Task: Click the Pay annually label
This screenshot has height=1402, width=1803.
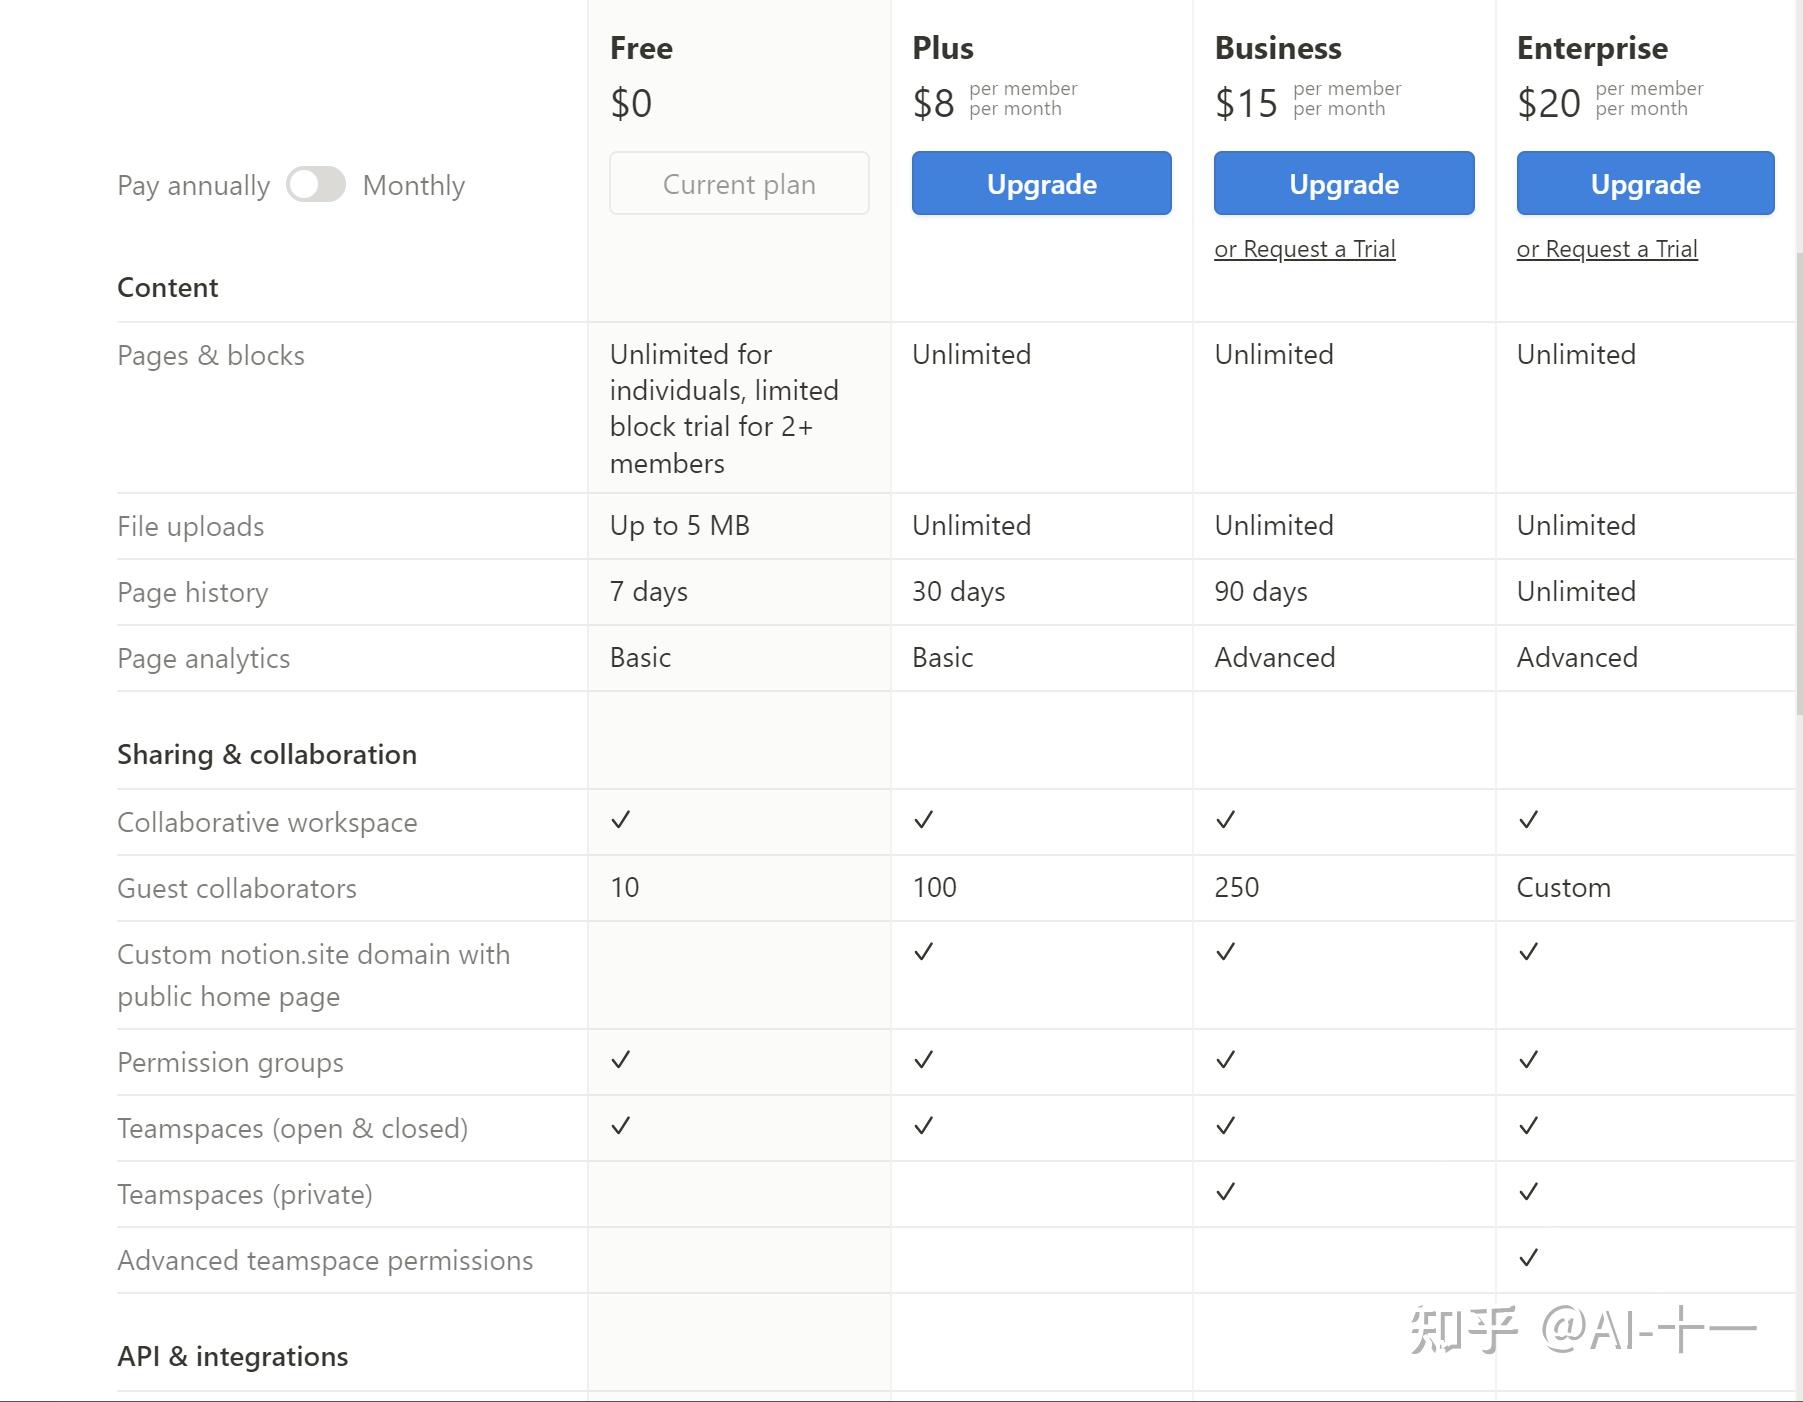Action: (193, 186)
